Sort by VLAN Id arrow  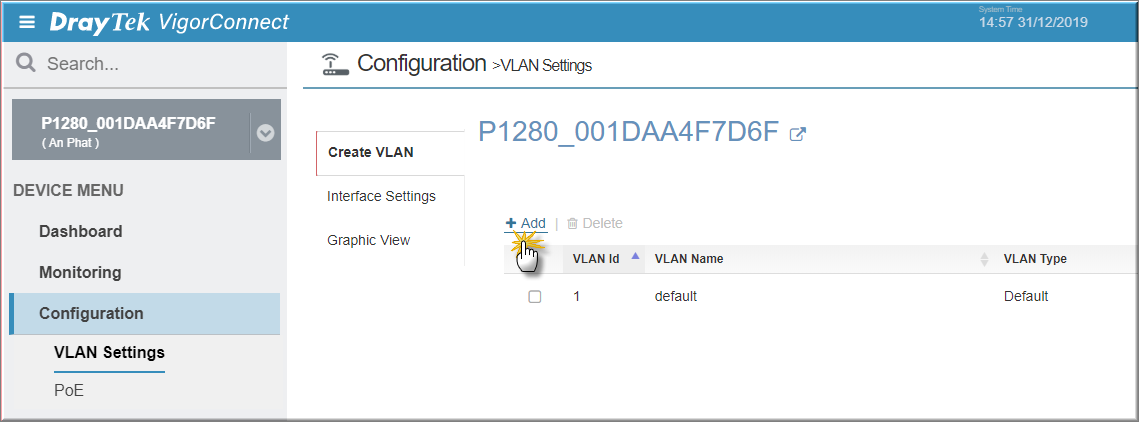tap(636, 256)
